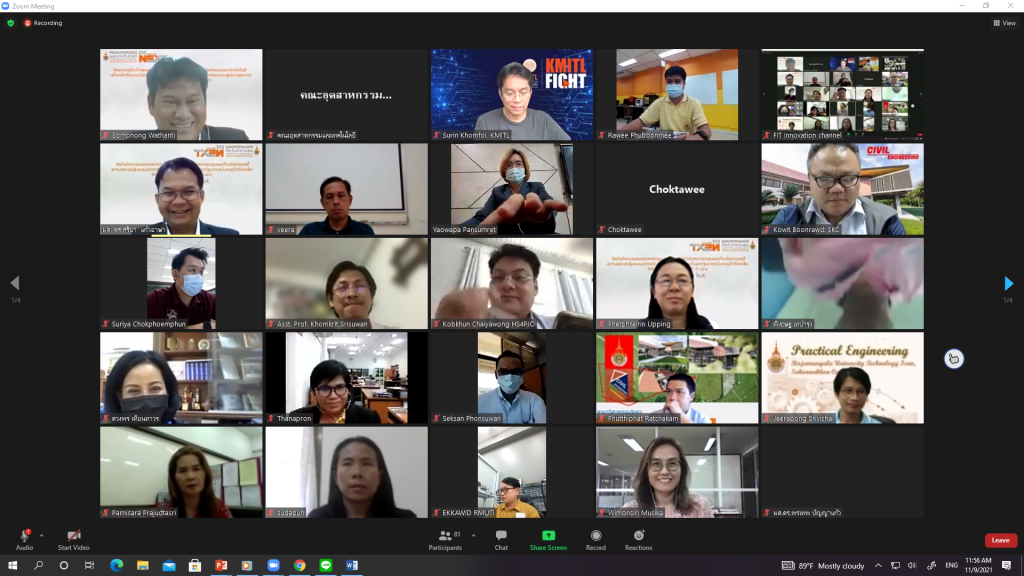Select the FIT Innovation channel video tile
The height and width of the screenshot is (576, 1024).
coord(842,94)
